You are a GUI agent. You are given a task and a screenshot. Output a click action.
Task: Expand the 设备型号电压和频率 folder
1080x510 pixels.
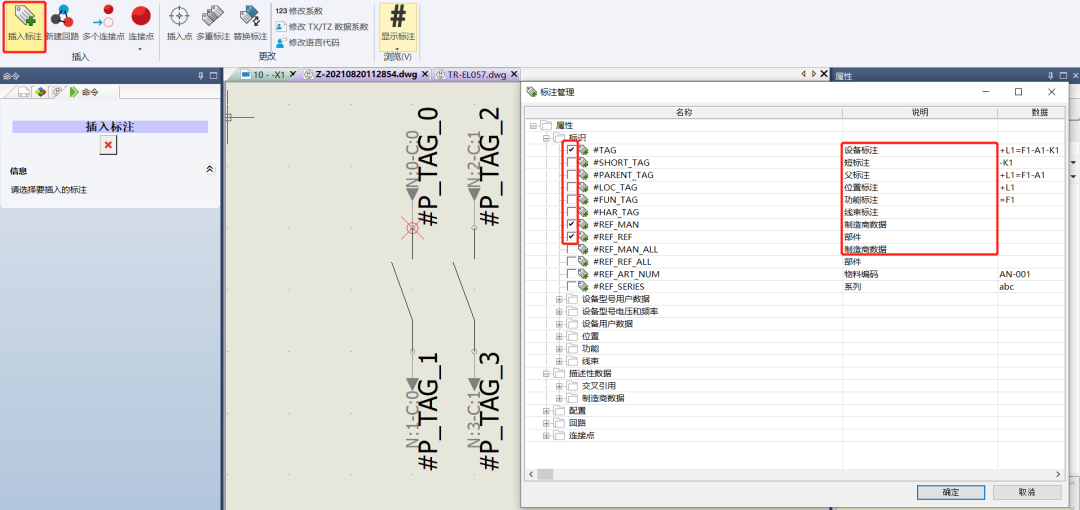coord(559,311)
